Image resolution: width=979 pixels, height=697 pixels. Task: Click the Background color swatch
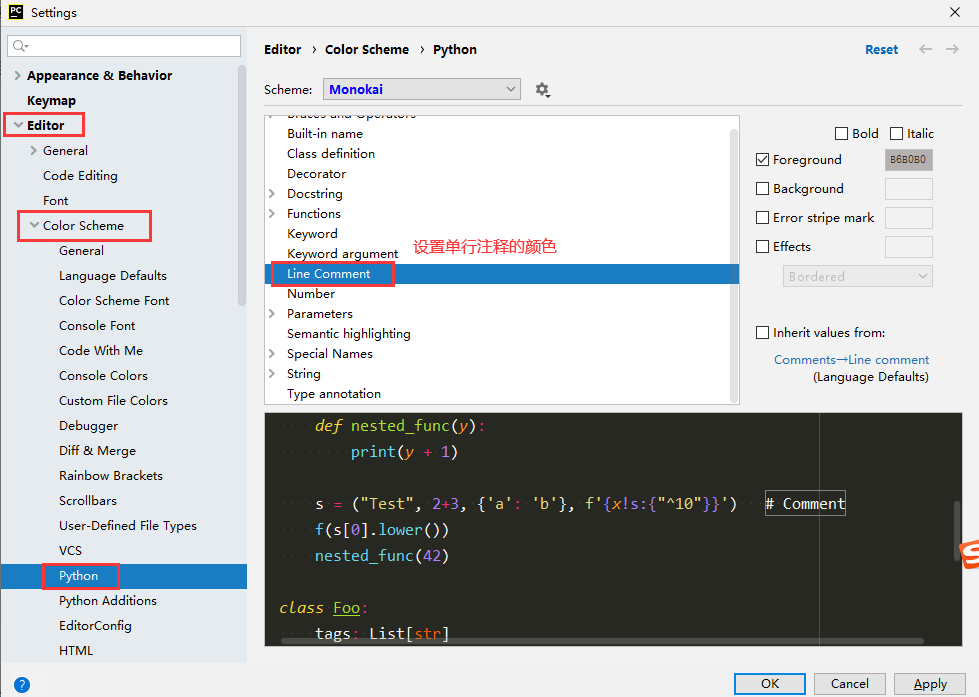tap(908, 189)
